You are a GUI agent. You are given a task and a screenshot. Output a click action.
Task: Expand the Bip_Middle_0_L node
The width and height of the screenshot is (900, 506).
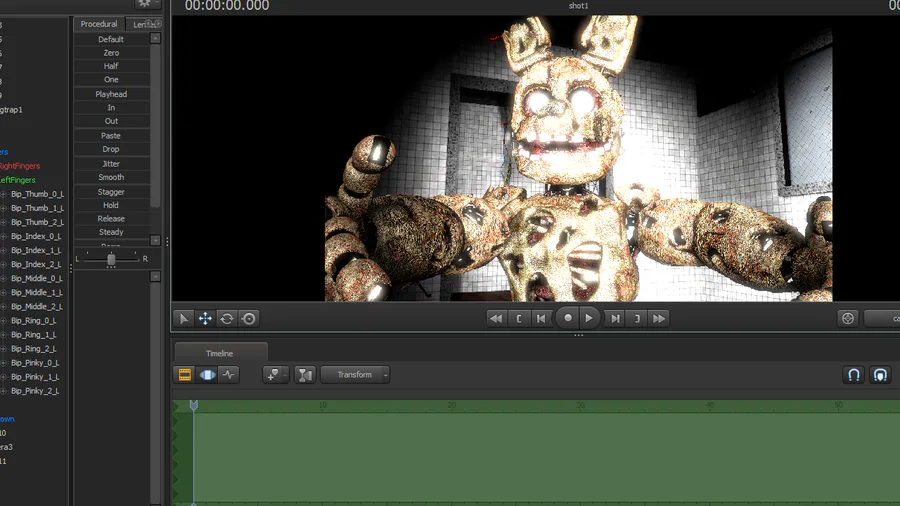3,278
